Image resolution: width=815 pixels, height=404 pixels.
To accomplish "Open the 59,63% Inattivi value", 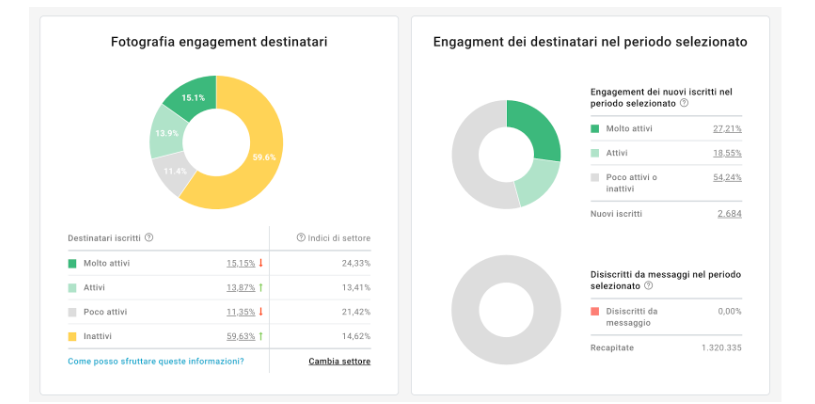I will pos(240,337).
